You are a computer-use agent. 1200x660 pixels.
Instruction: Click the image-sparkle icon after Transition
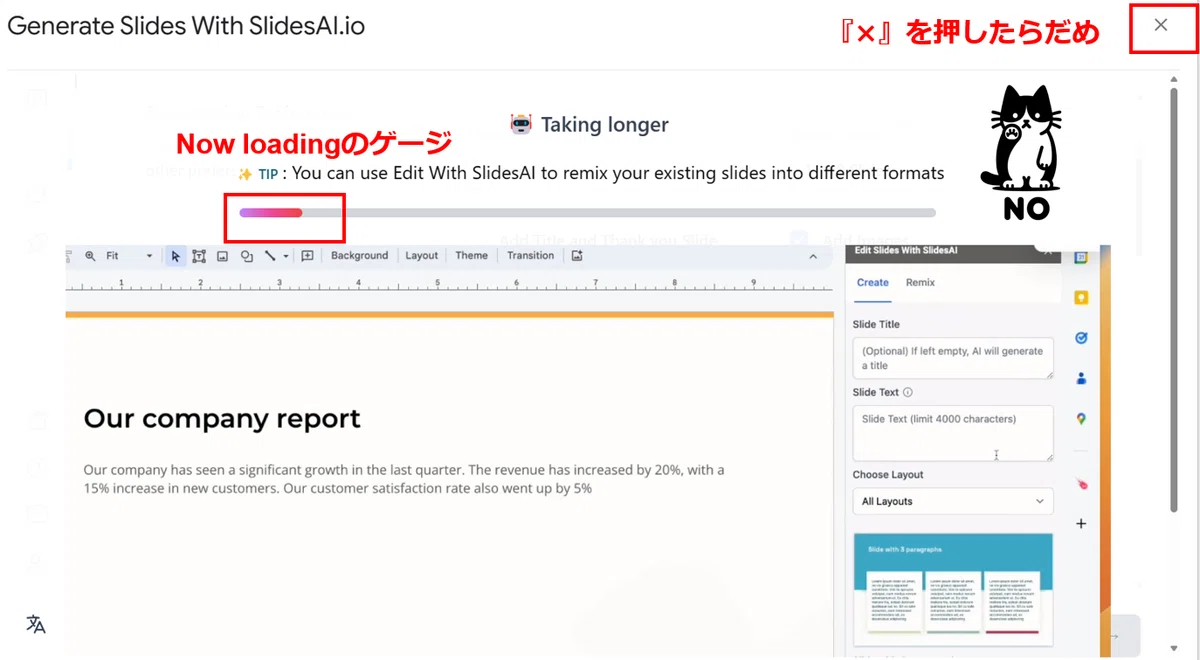coord(577,256)
